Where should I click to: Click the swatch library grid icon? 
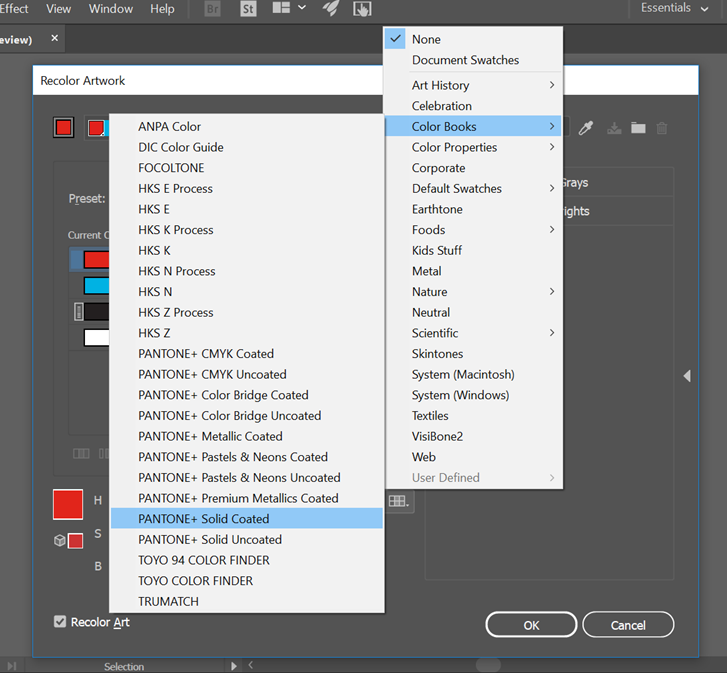click(399, 502)
